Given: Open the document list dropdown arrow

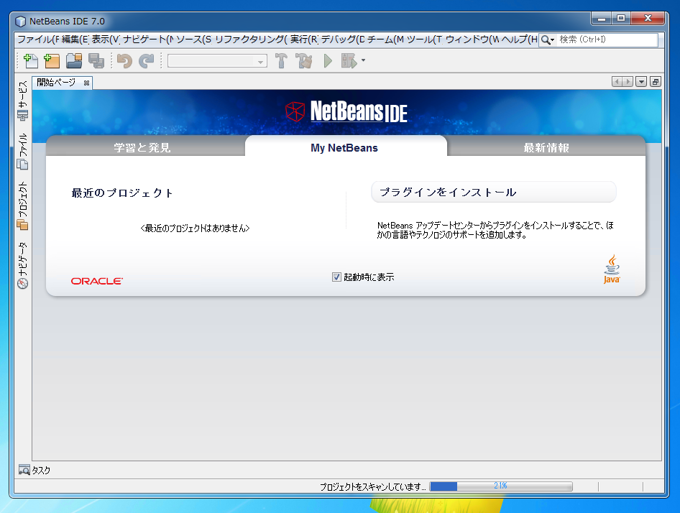Looking at the screenshot, I should pos(641,82).
